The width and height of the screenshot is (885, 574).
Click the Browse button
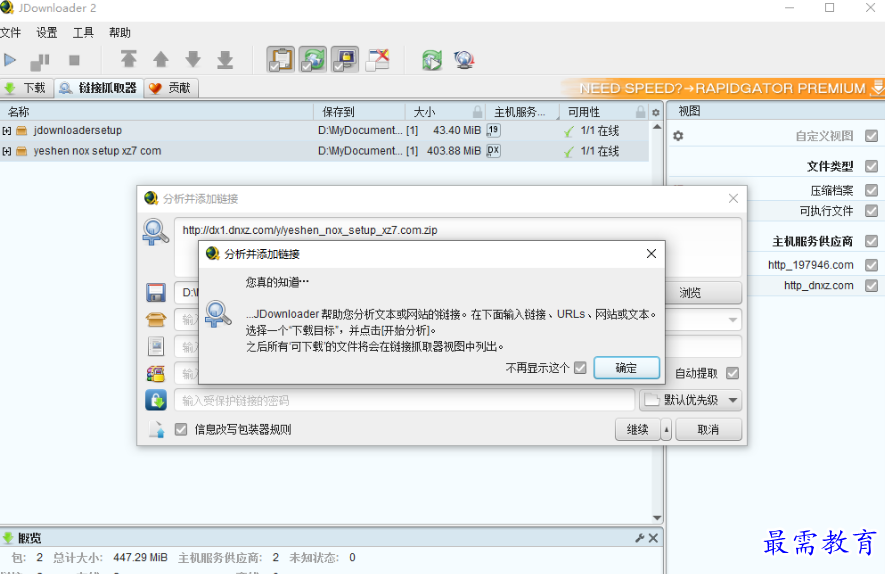tap(704, 292)
